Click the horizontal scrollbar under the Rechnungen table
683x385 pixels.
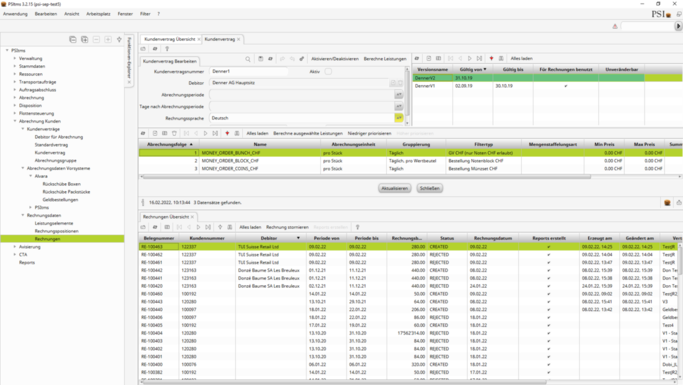tap(344, 382)
